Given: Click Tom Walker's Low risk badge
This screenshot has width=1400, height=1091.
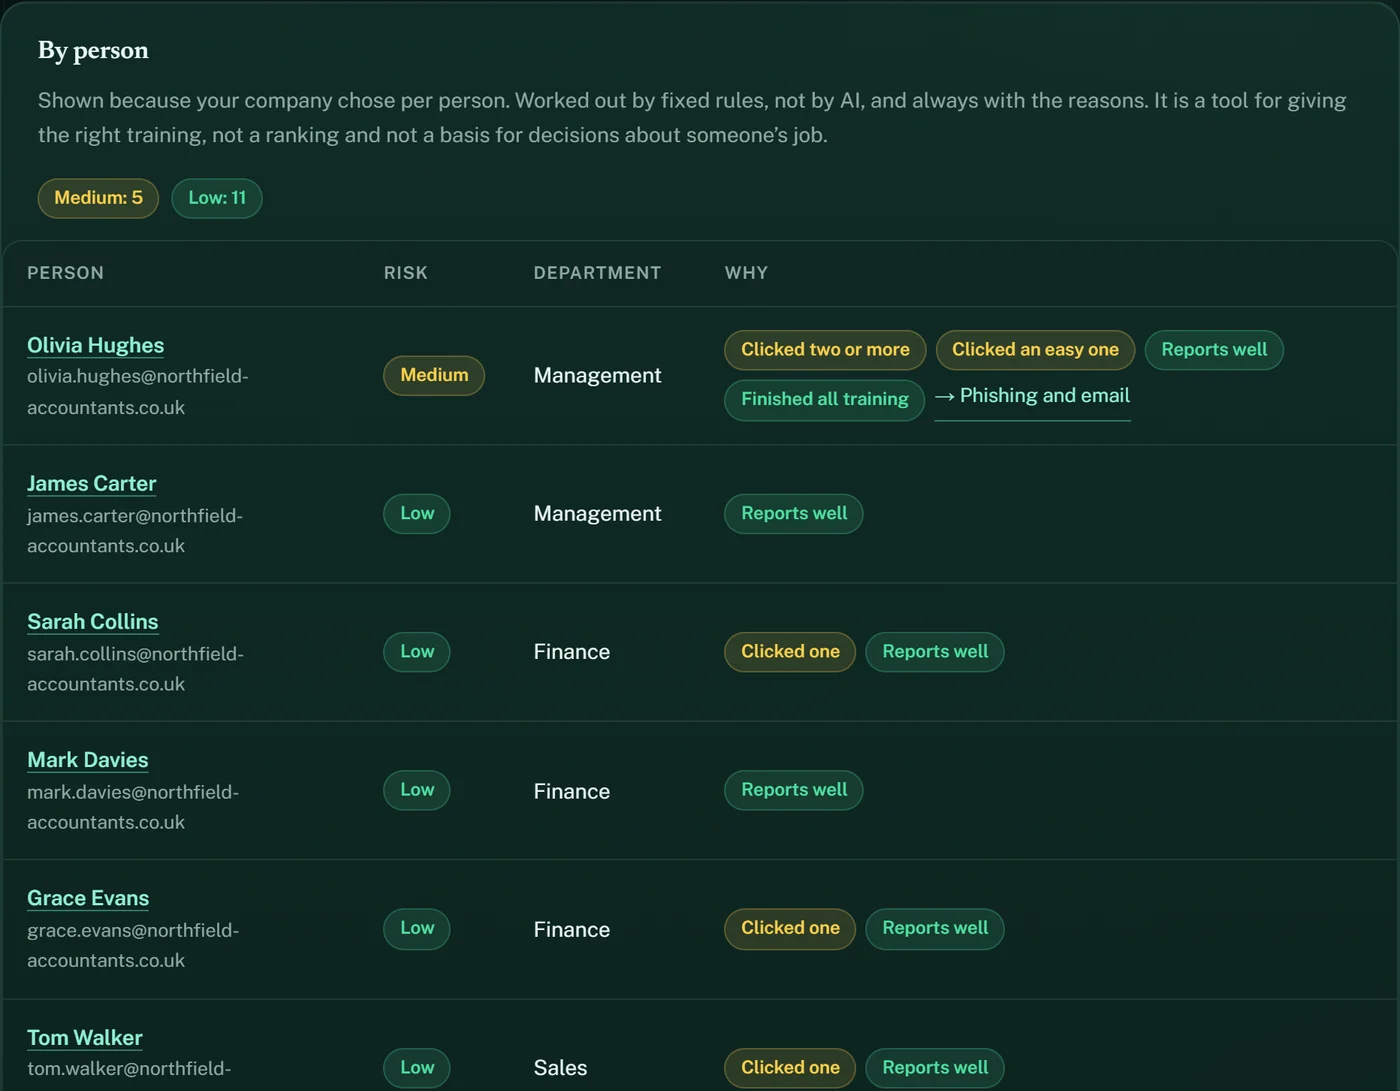Looking at the screenshot, I should click(x=417, y=1068).
